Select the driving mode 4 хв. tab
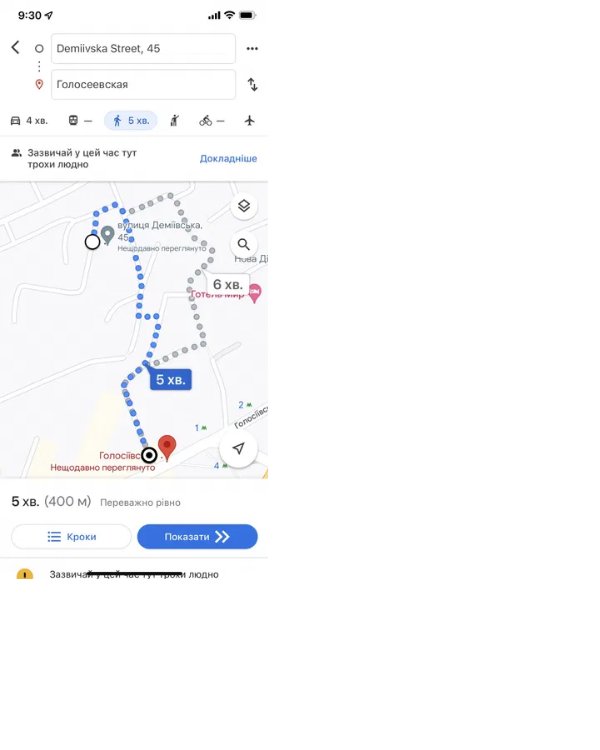This screenshot has height=750, width=600. tap(29, 121)
